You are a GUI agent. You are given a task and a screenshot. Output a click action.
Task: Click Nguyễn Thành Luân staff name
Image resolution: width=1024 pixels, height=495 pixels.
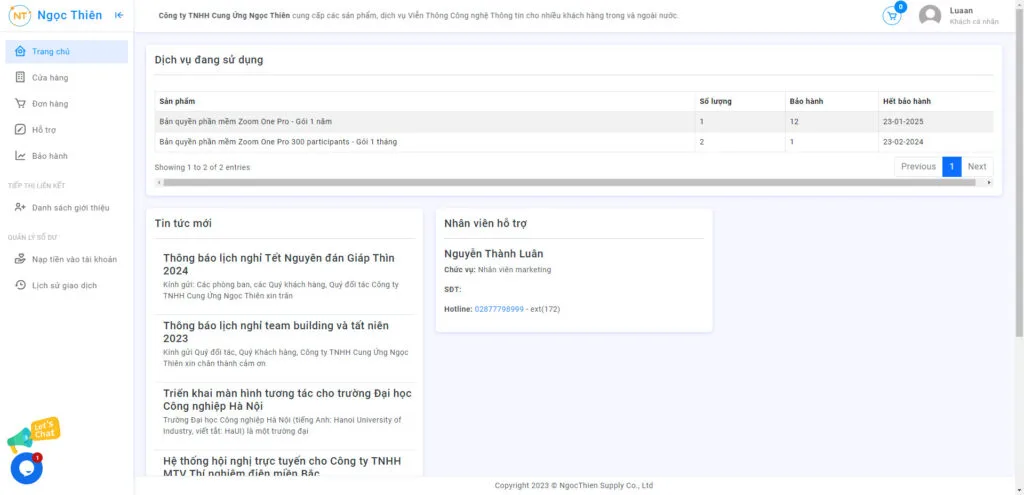point(494,254)
